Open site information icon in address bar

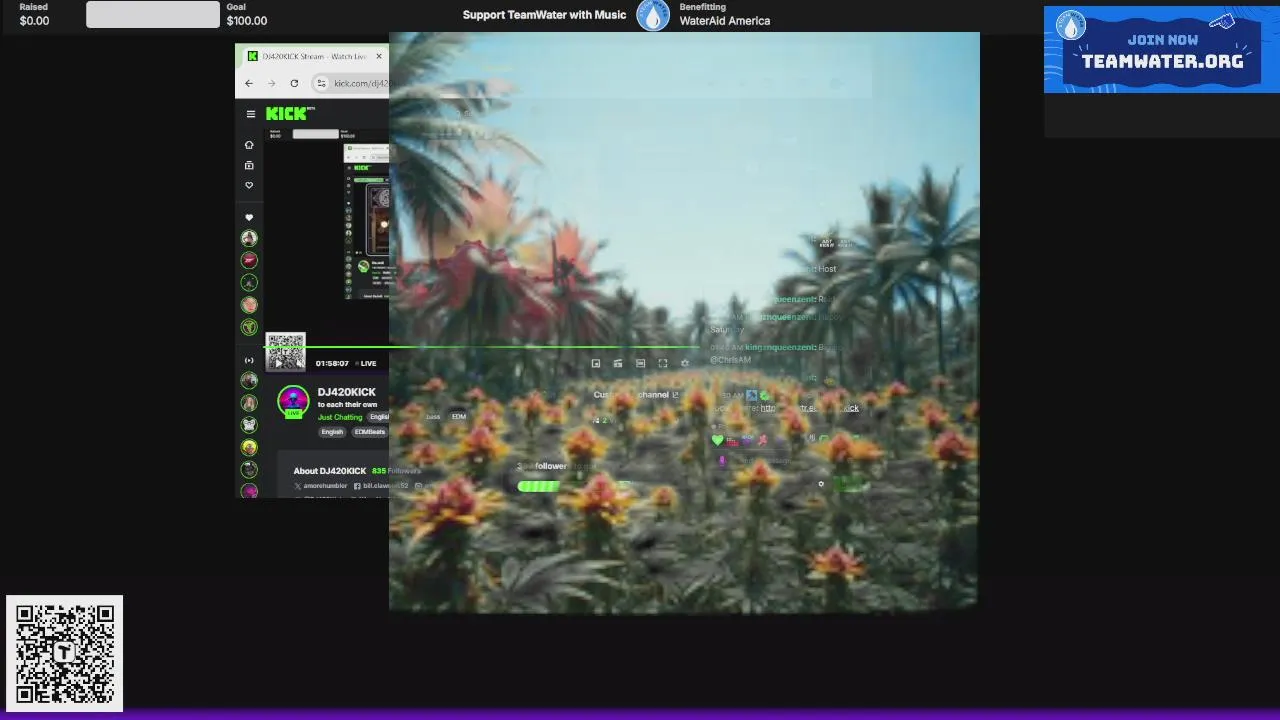(x=321, y=83)
